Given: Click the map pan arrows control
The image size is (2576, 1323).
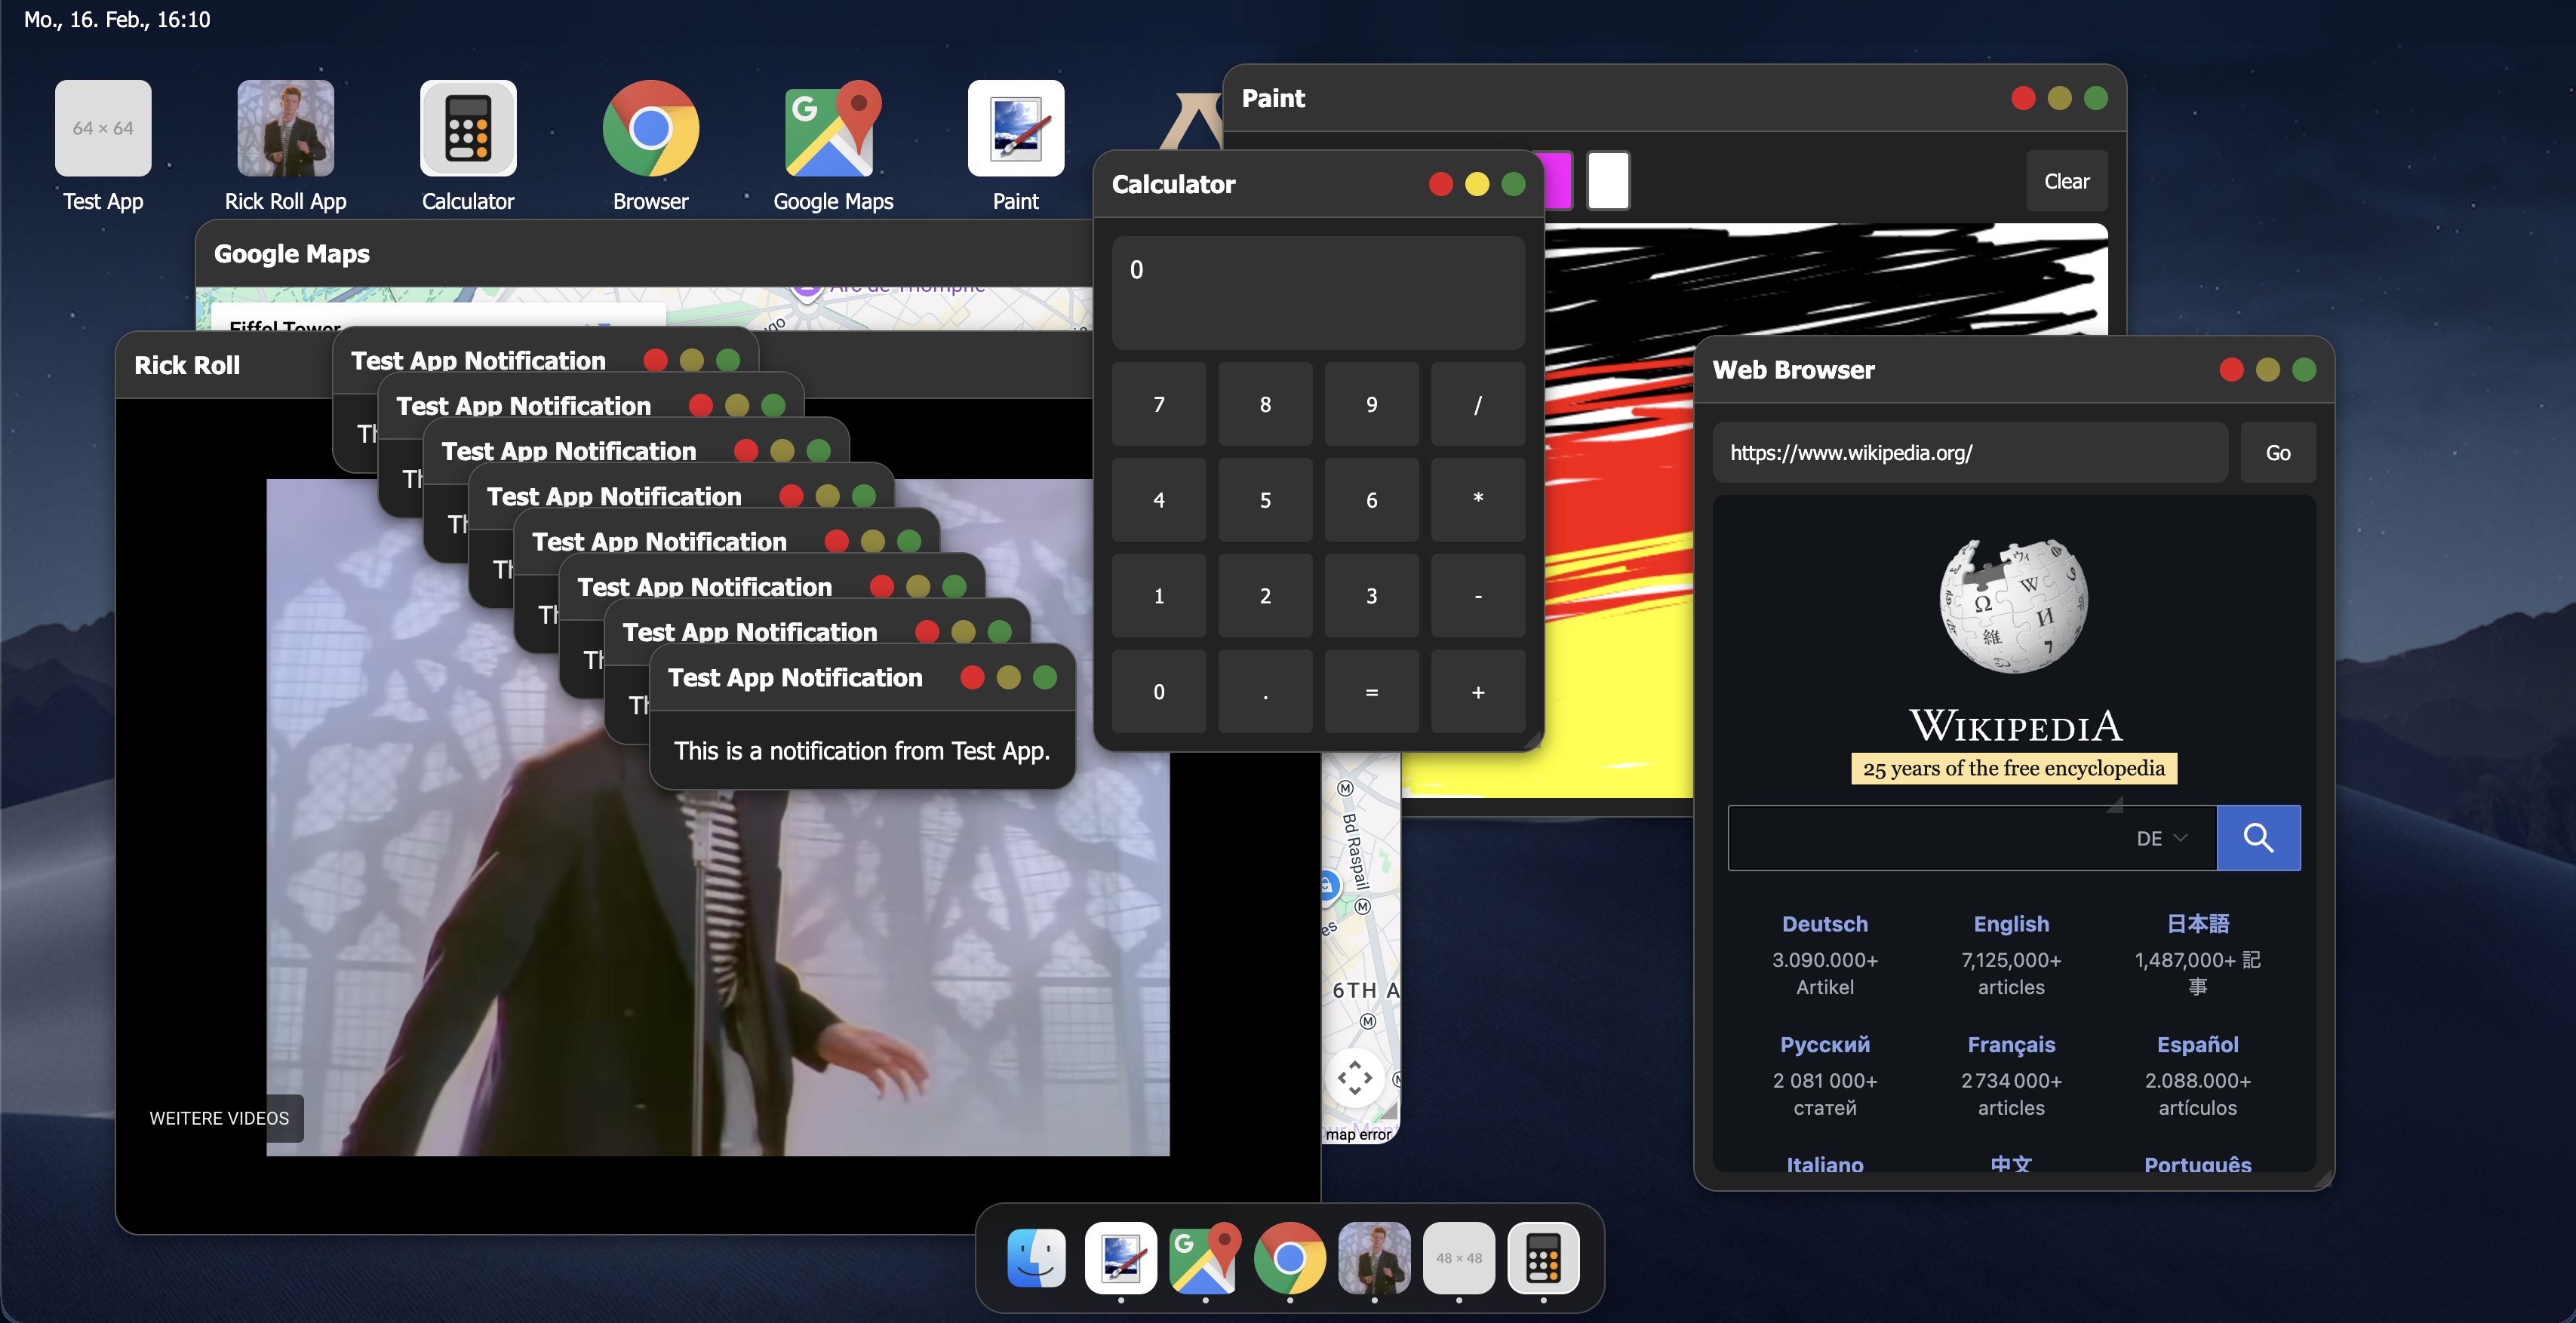Looking at the screenshot, I should click(x=1354, y=1078).
